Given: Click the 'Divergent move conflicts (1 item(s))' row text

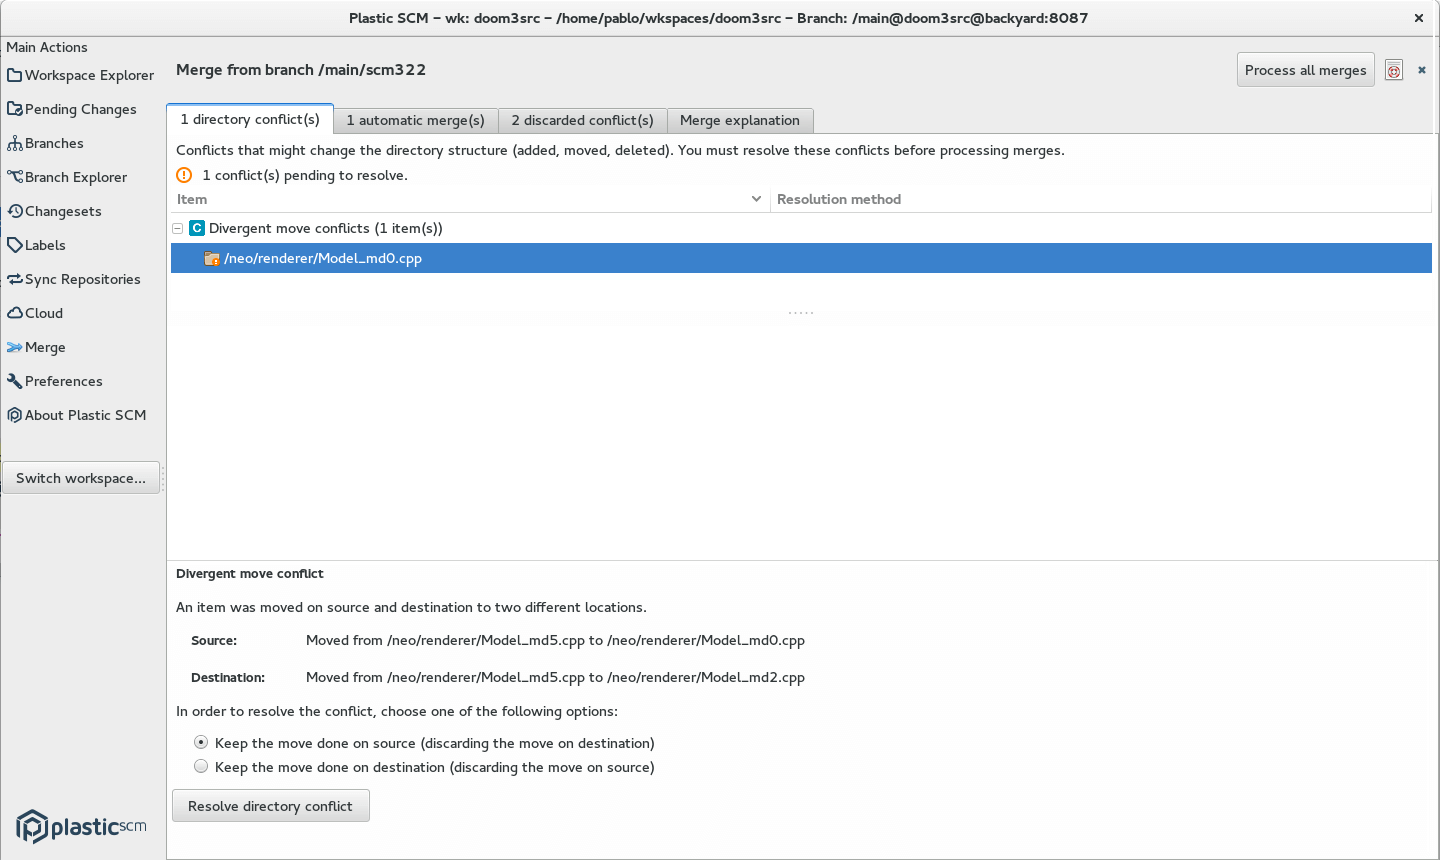Looking at the screenshot, I should pyautogui.click(x=326, y=228).
